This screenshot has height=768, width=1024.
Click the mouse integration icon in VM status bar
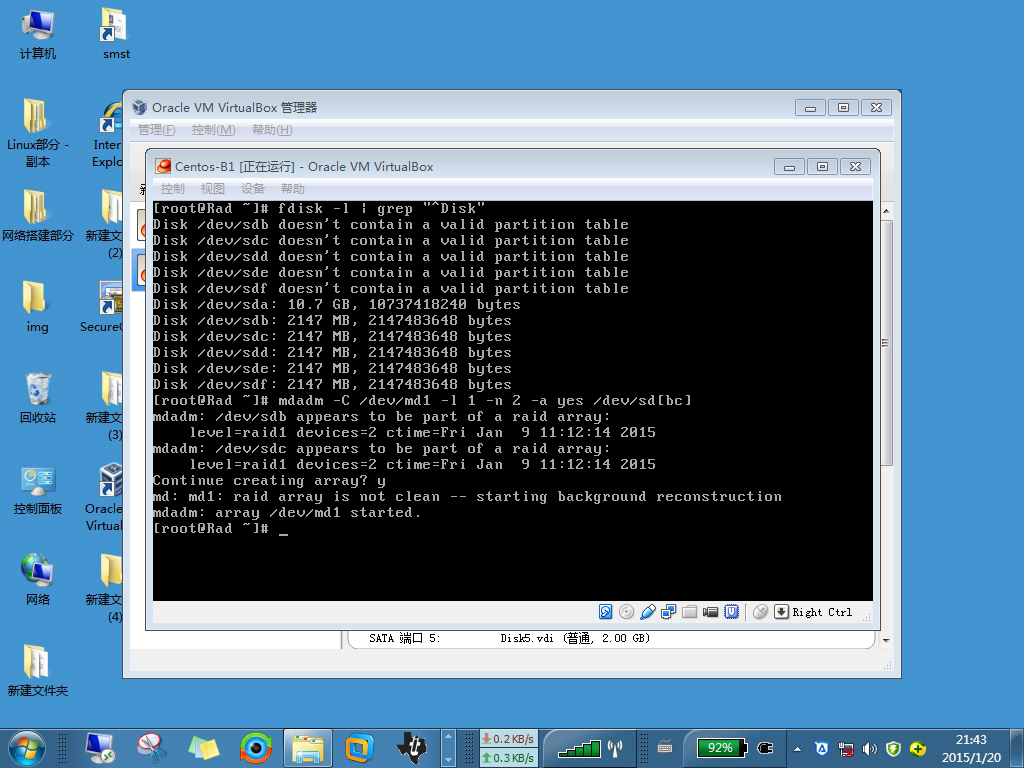point(760,612)
